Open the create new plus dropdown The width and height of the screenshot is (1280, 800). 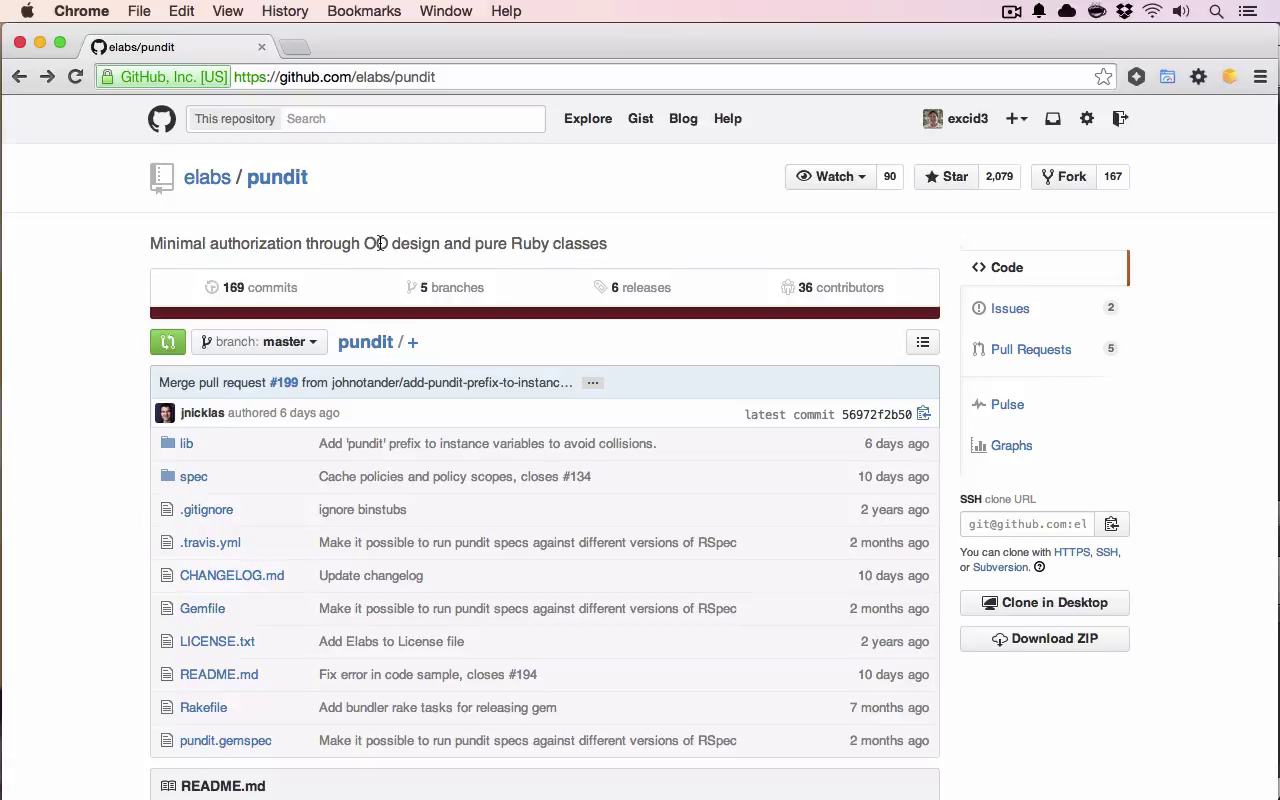click(x=1016, y=118)
